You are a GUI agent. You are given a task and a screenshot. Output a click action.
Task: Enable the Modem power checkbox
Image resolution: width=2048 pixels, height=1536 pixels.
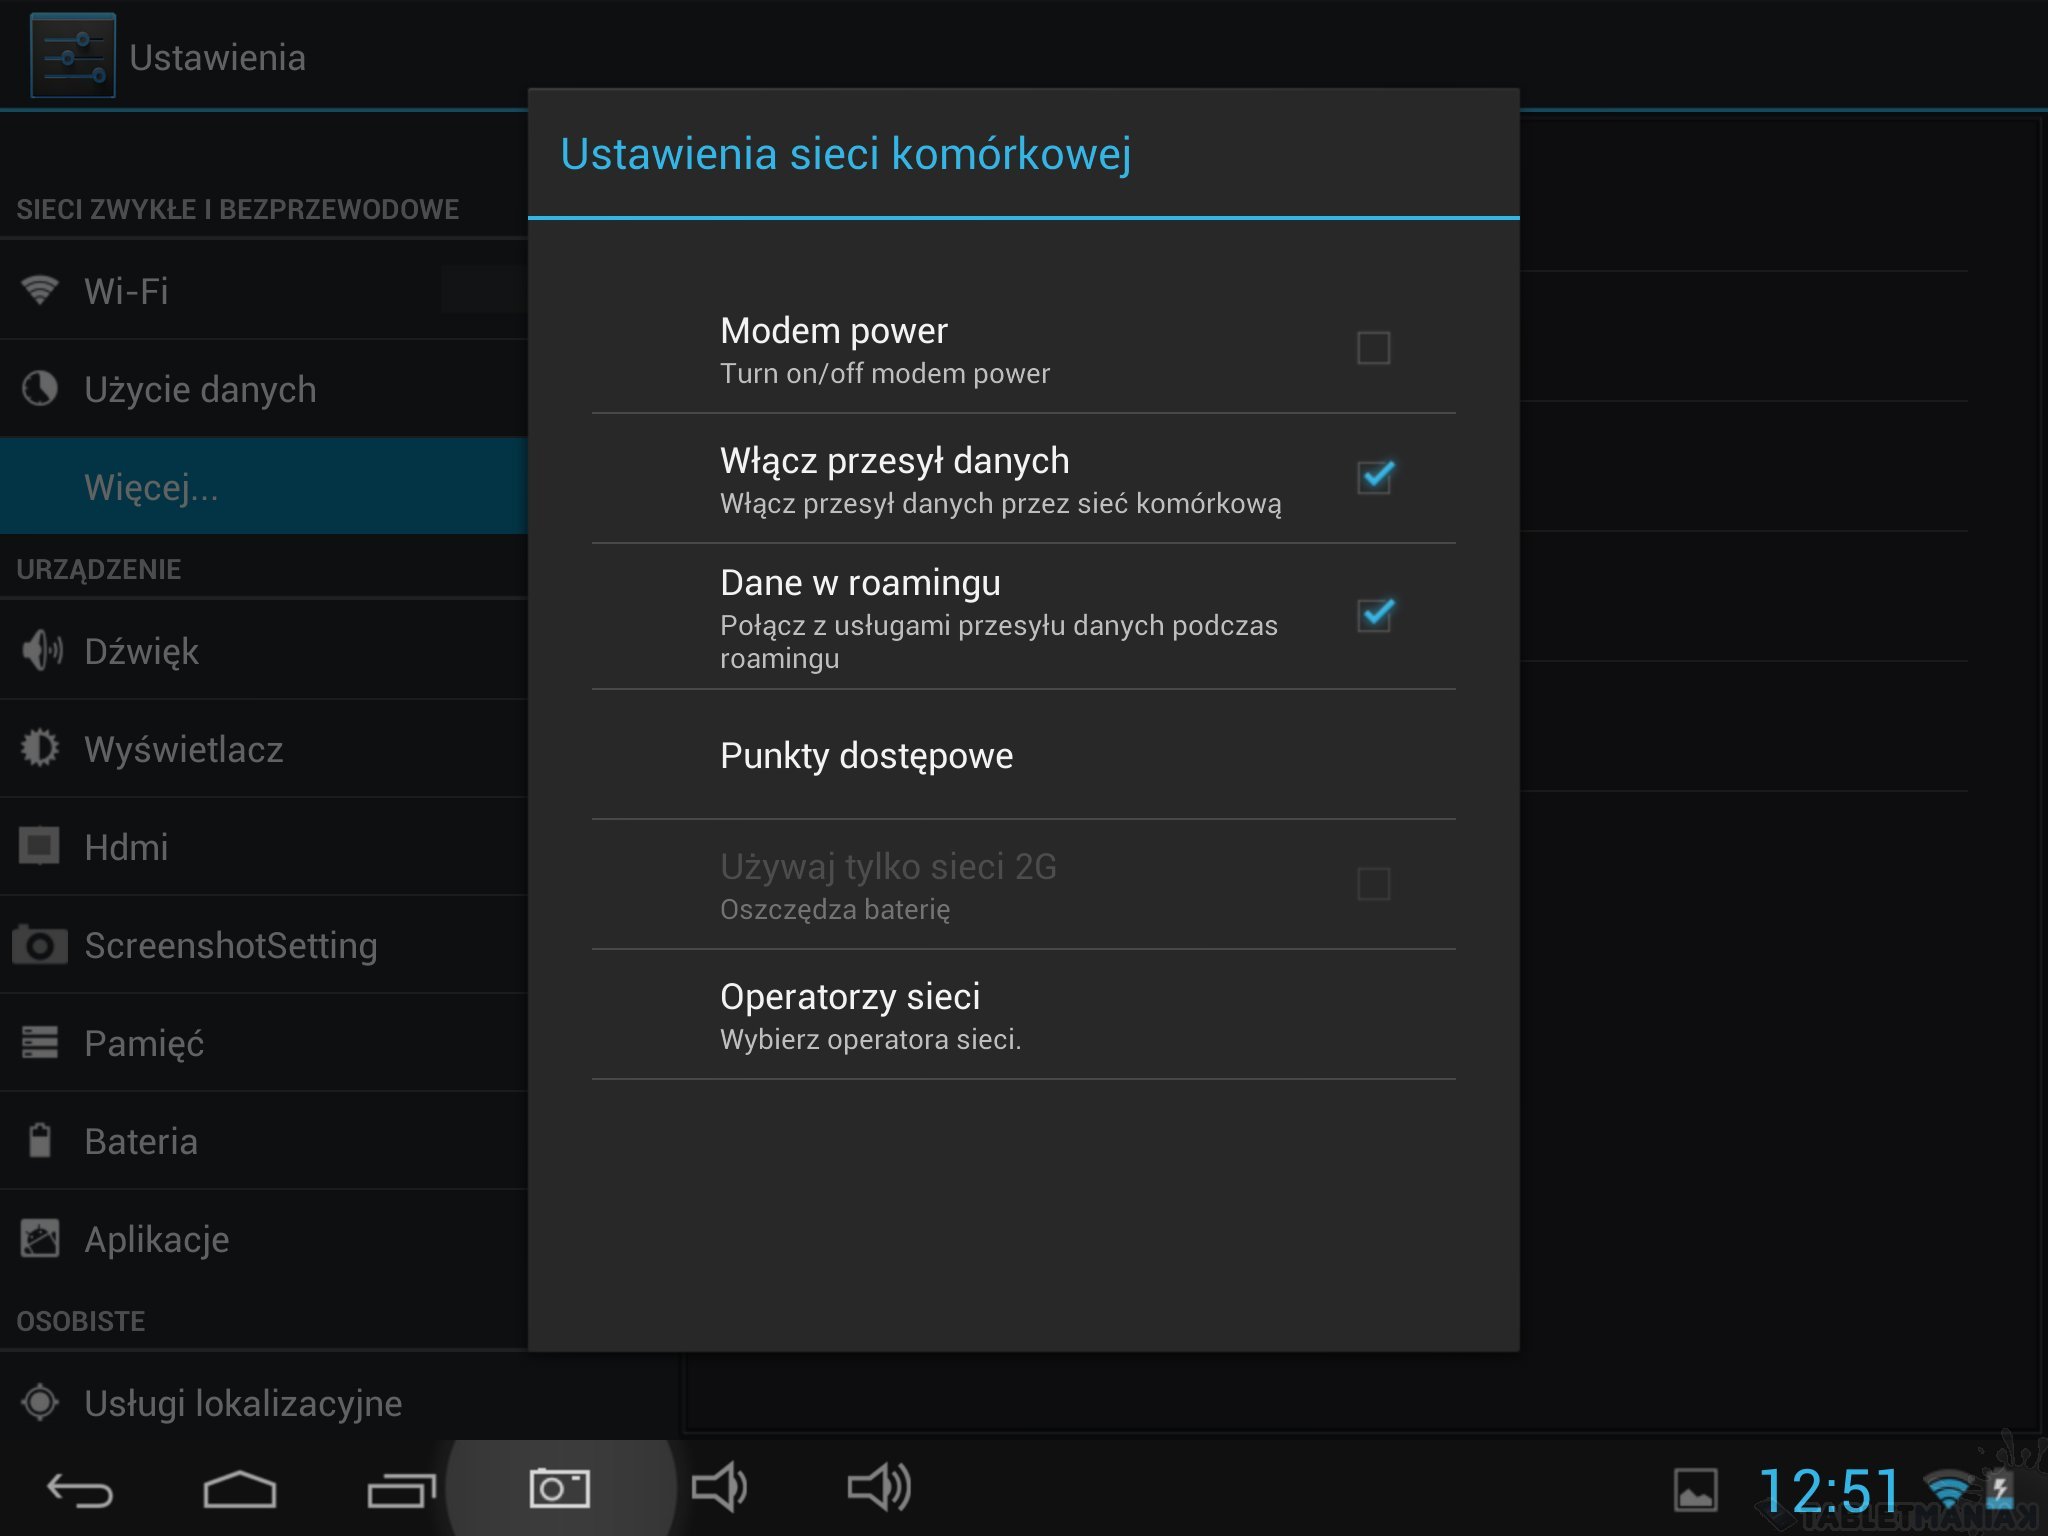coord(1373,348)
